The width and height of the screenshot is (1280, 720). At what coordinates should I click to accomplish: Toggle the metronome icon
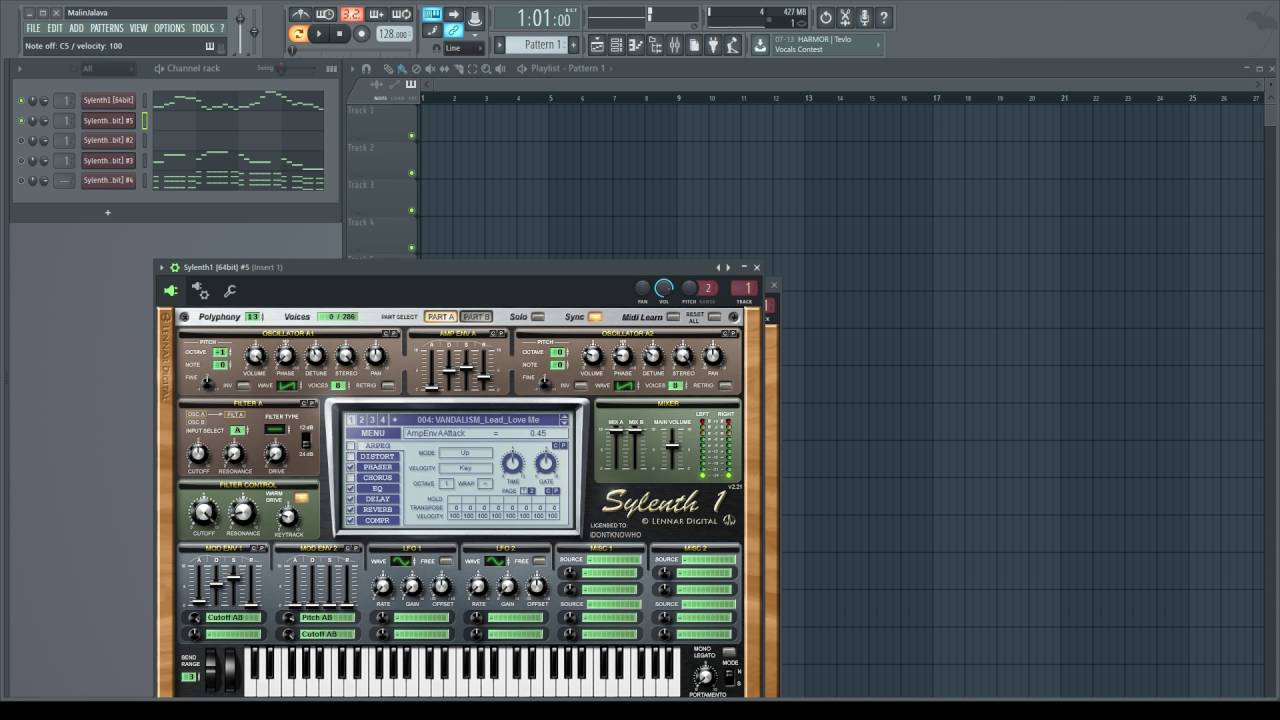[x=300, y=14]
